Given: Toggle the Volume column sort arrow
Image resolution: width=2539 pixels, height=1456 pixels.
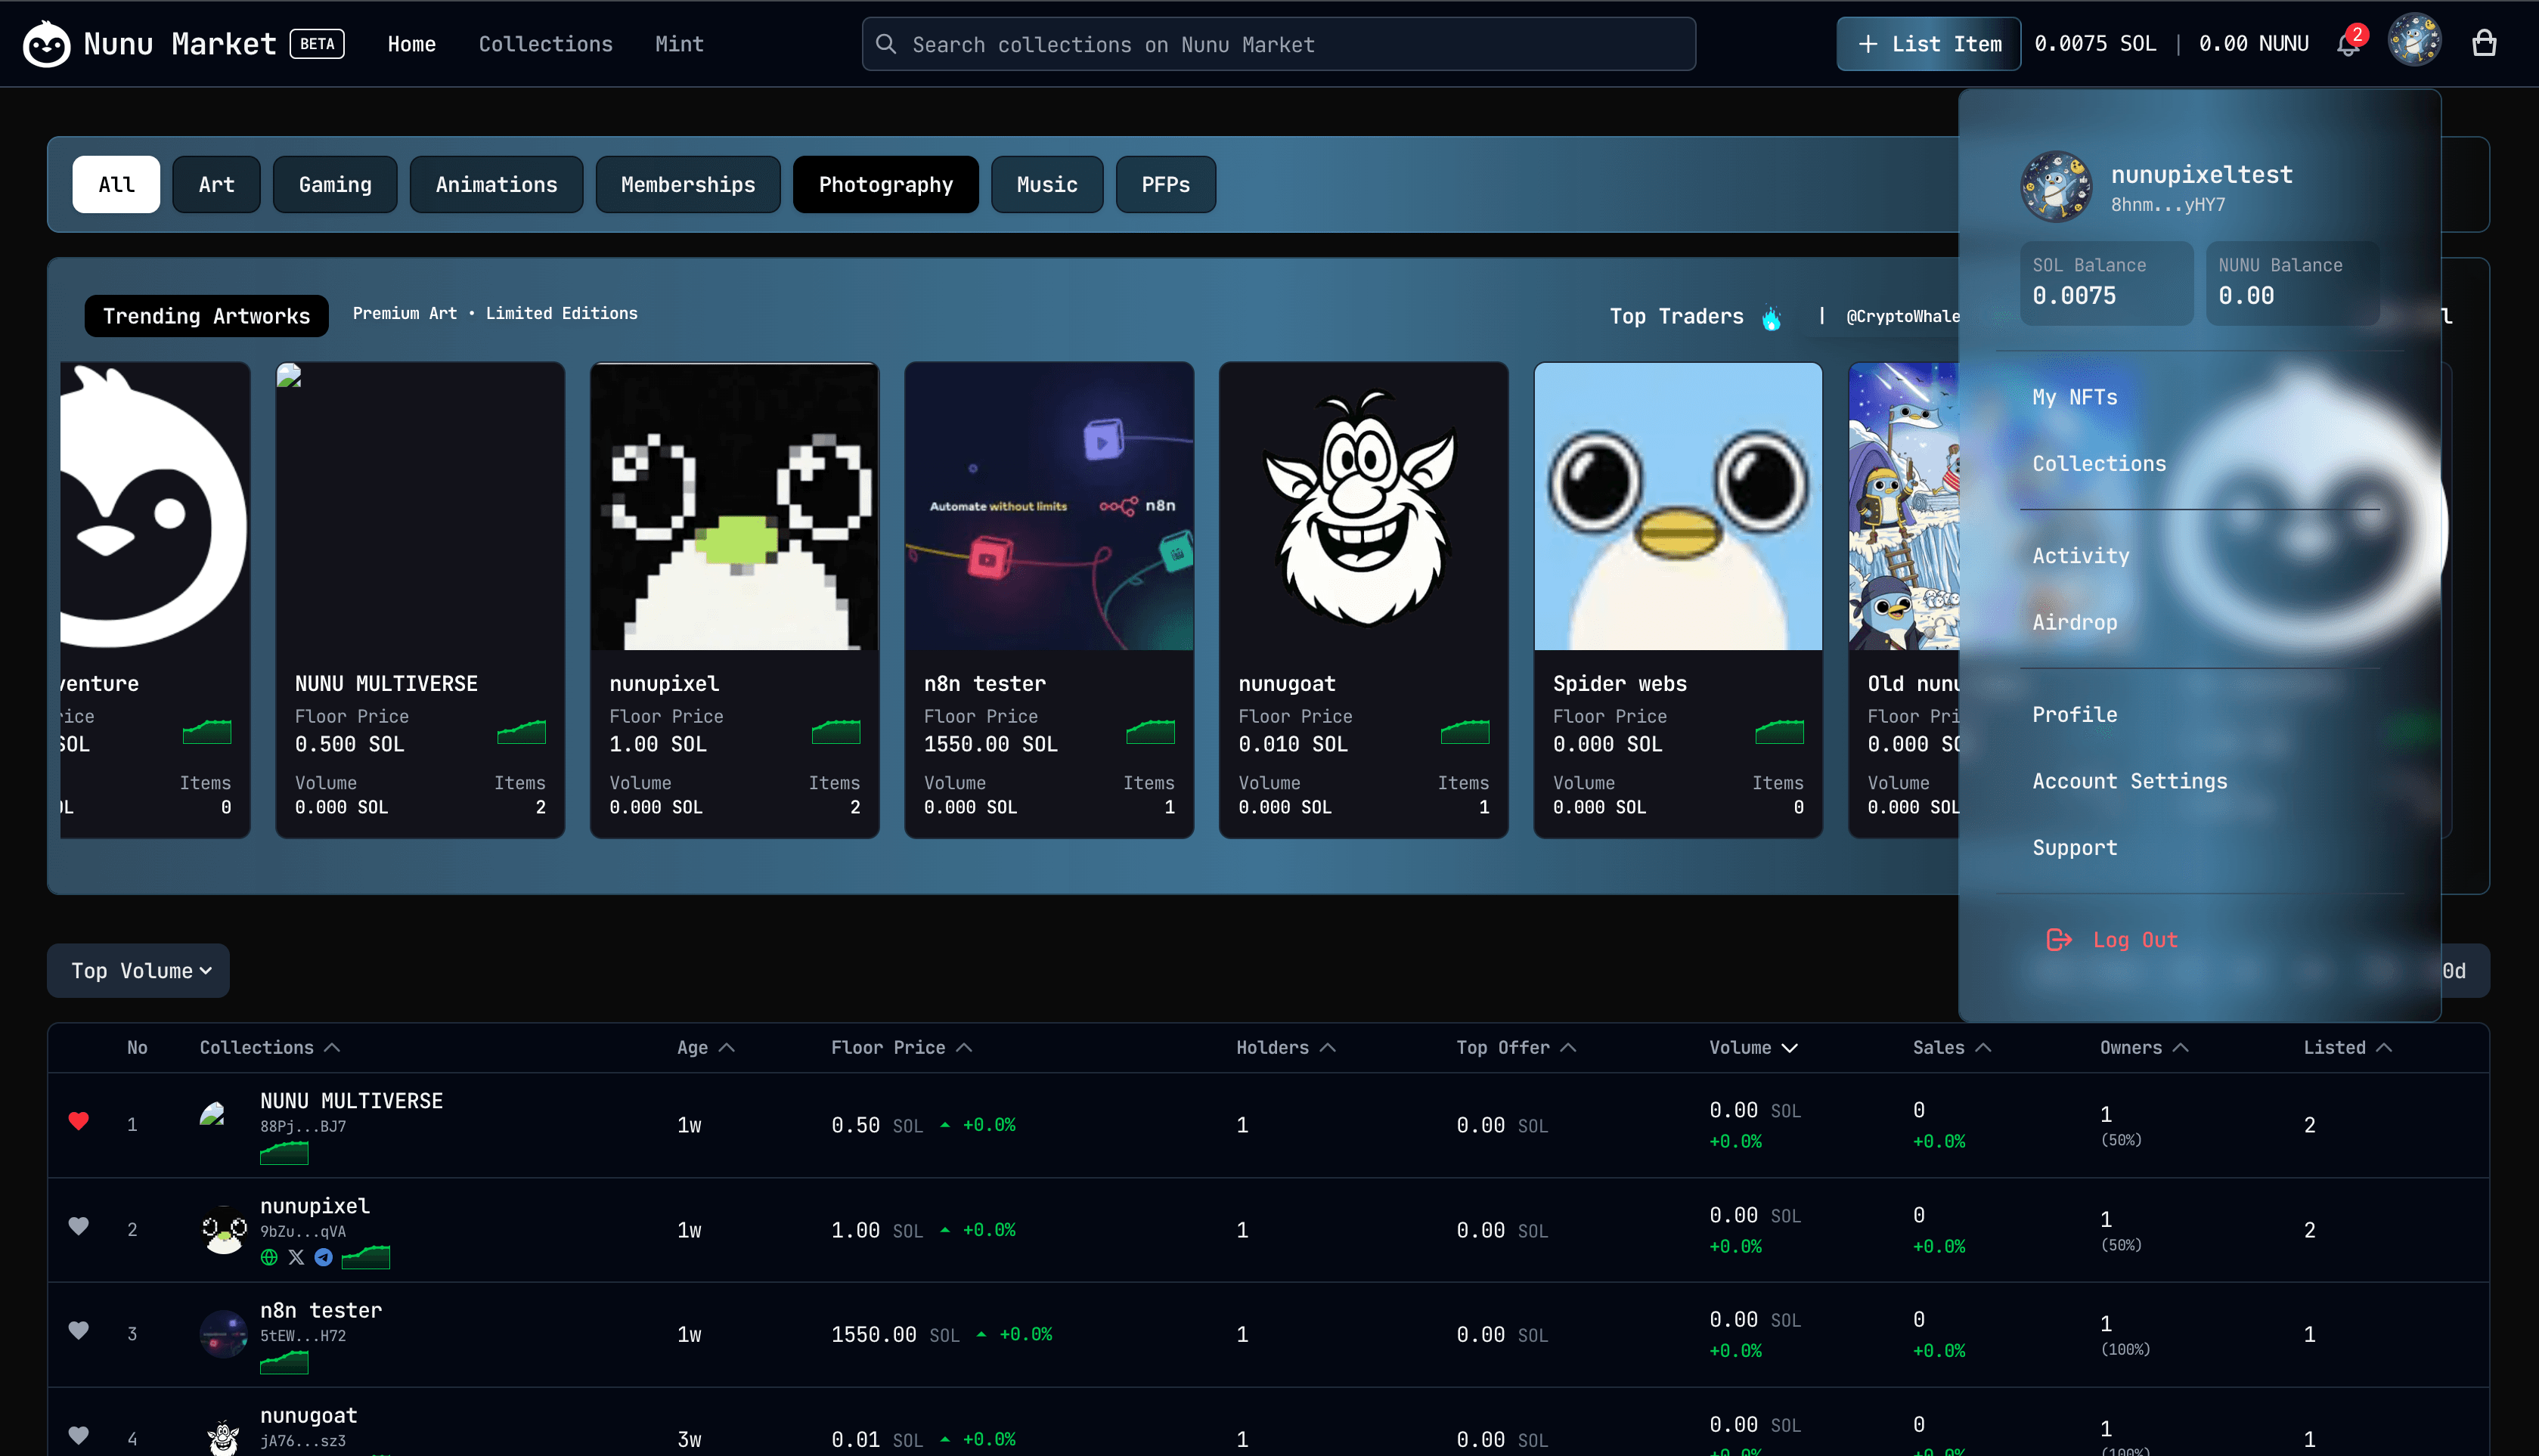Looking at the screenshot, I should (1790, 1047).
